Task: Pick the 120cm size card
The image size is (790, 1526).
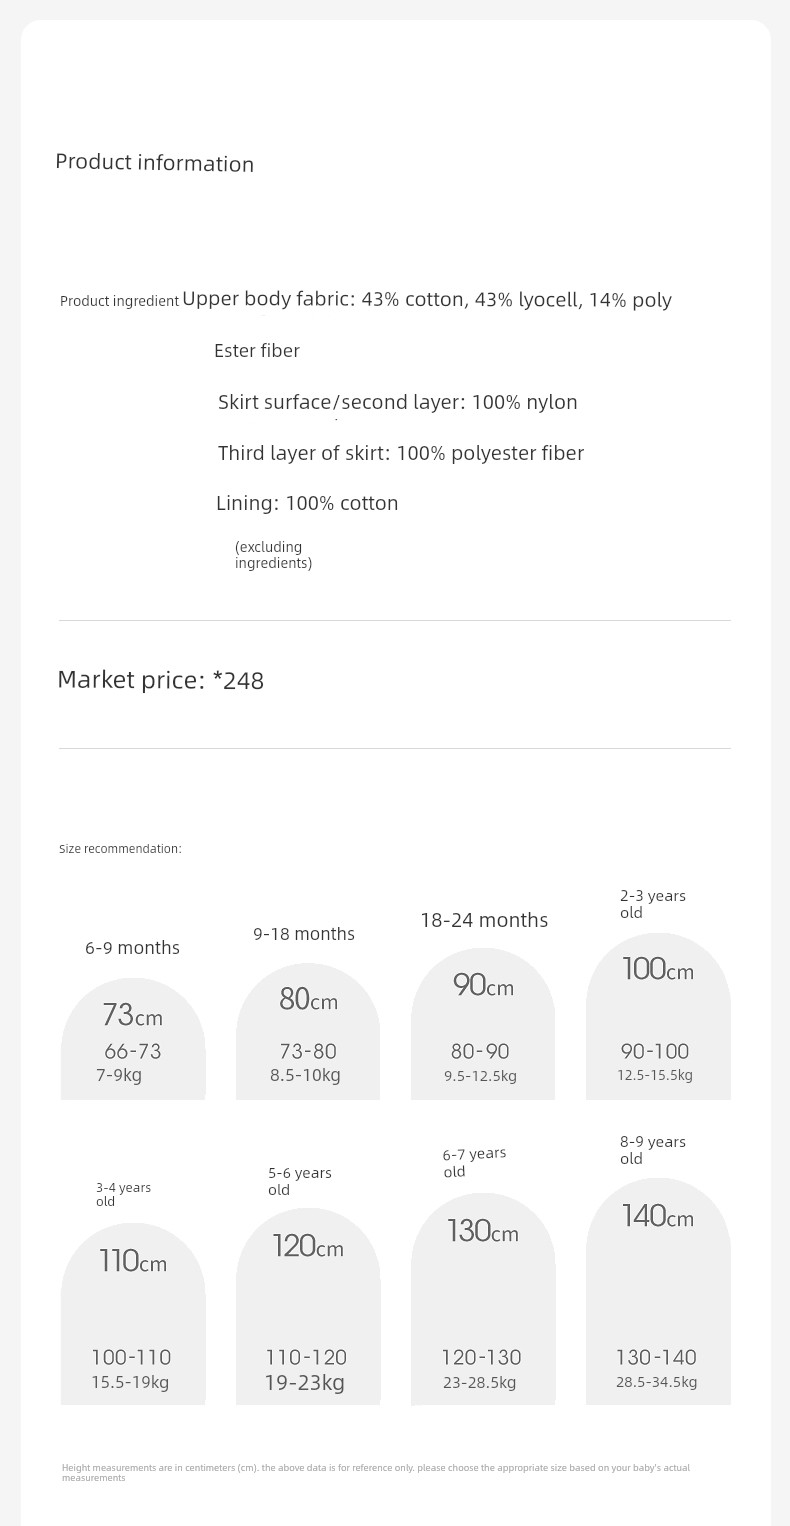Action: point(308,1306)
